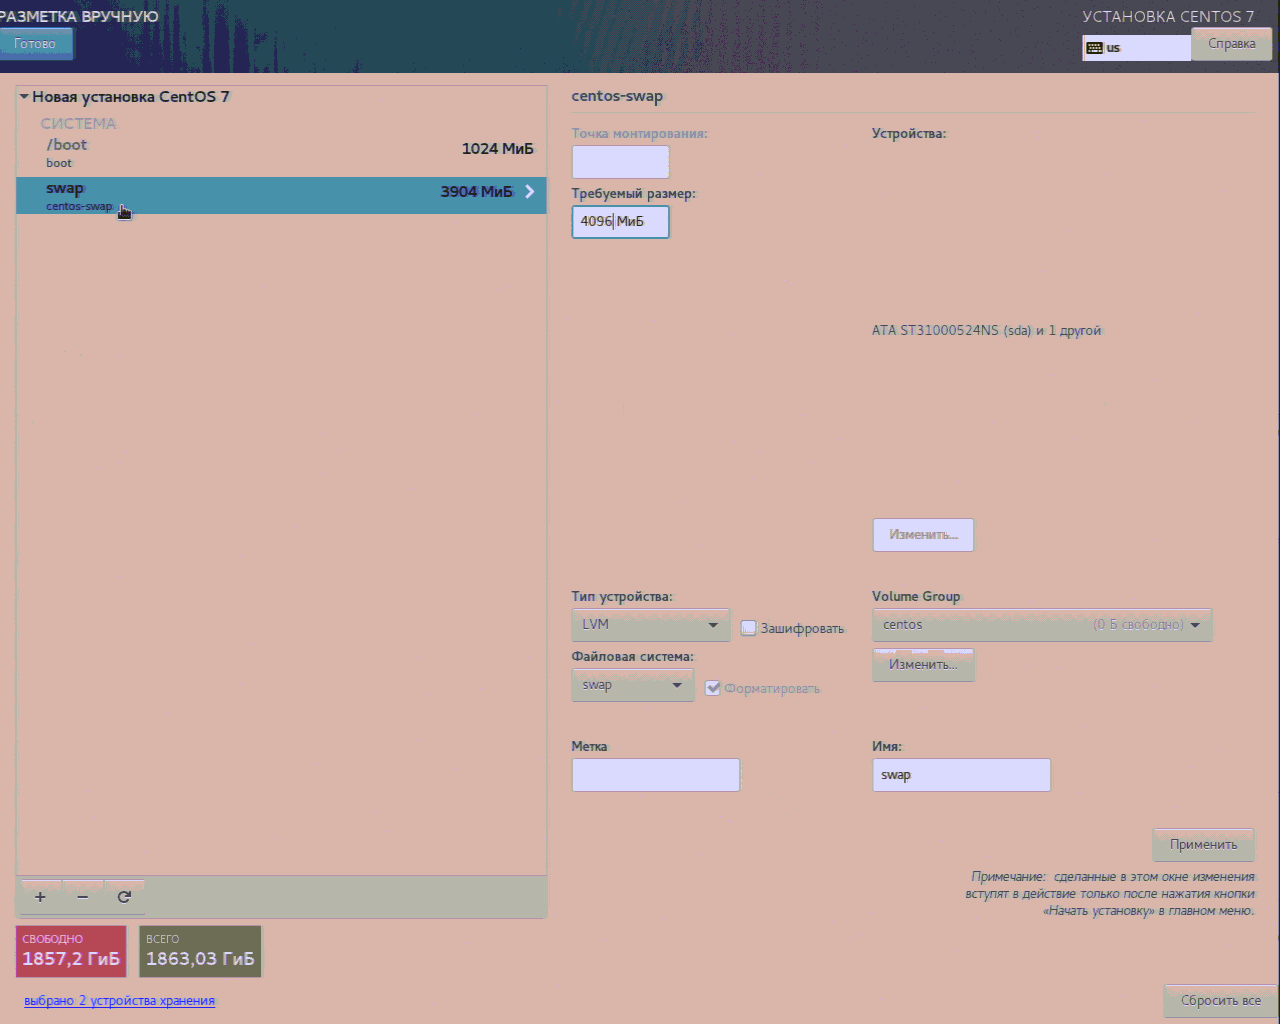Toggle the Encrypt (Зашифровать) checkbox
Viewport: 1280px width, 1024px height.
pos(748,628)
